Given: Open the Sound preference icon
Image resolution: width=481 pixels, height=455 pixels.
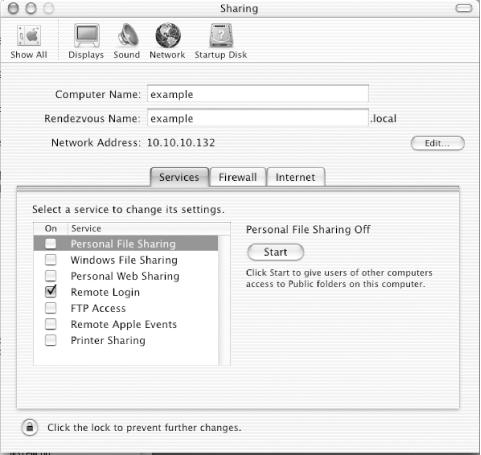Looking at the screenshot, I should tap(127, 42).
